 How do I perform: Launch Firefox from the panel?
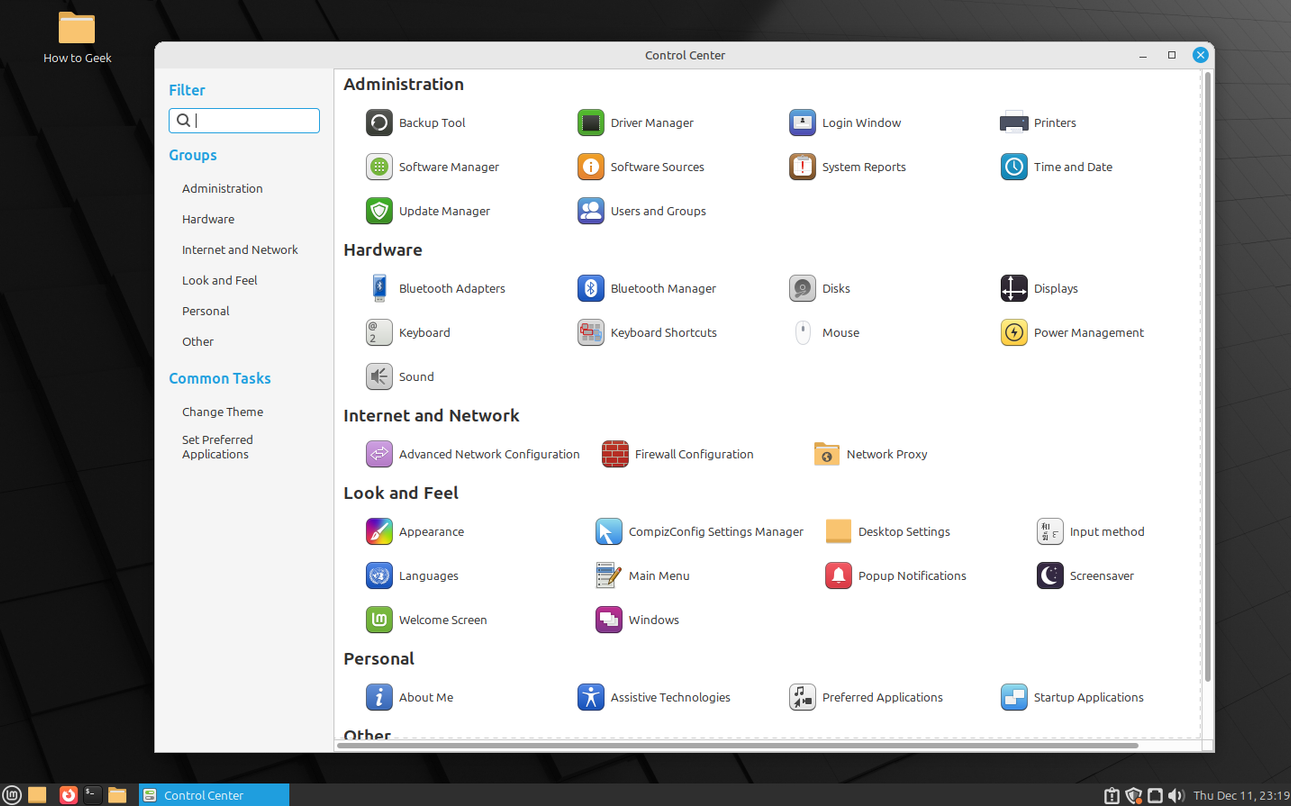[68, 795]
